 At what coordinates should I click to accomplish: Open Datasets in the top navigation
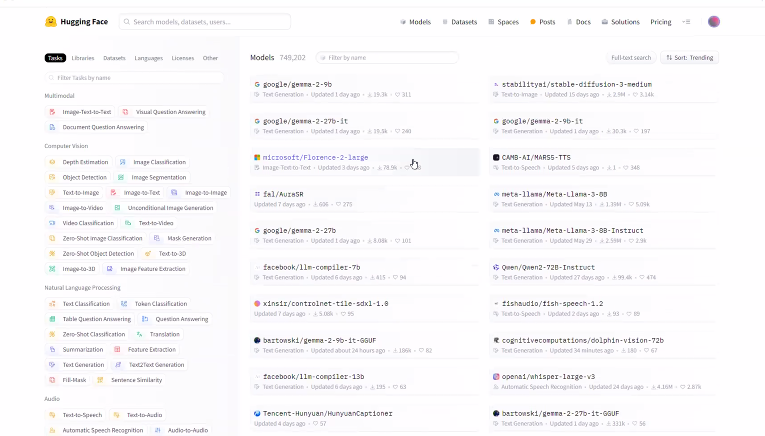(x=460, y=22)
